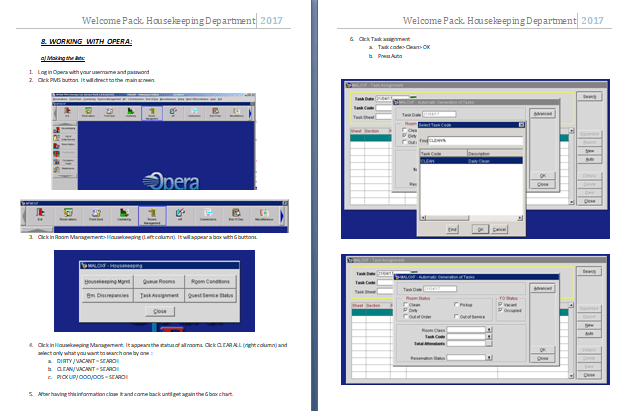The image size is (632, 411).
Task: Open the End of Day toolbar icon
Action: coord(236,213)
